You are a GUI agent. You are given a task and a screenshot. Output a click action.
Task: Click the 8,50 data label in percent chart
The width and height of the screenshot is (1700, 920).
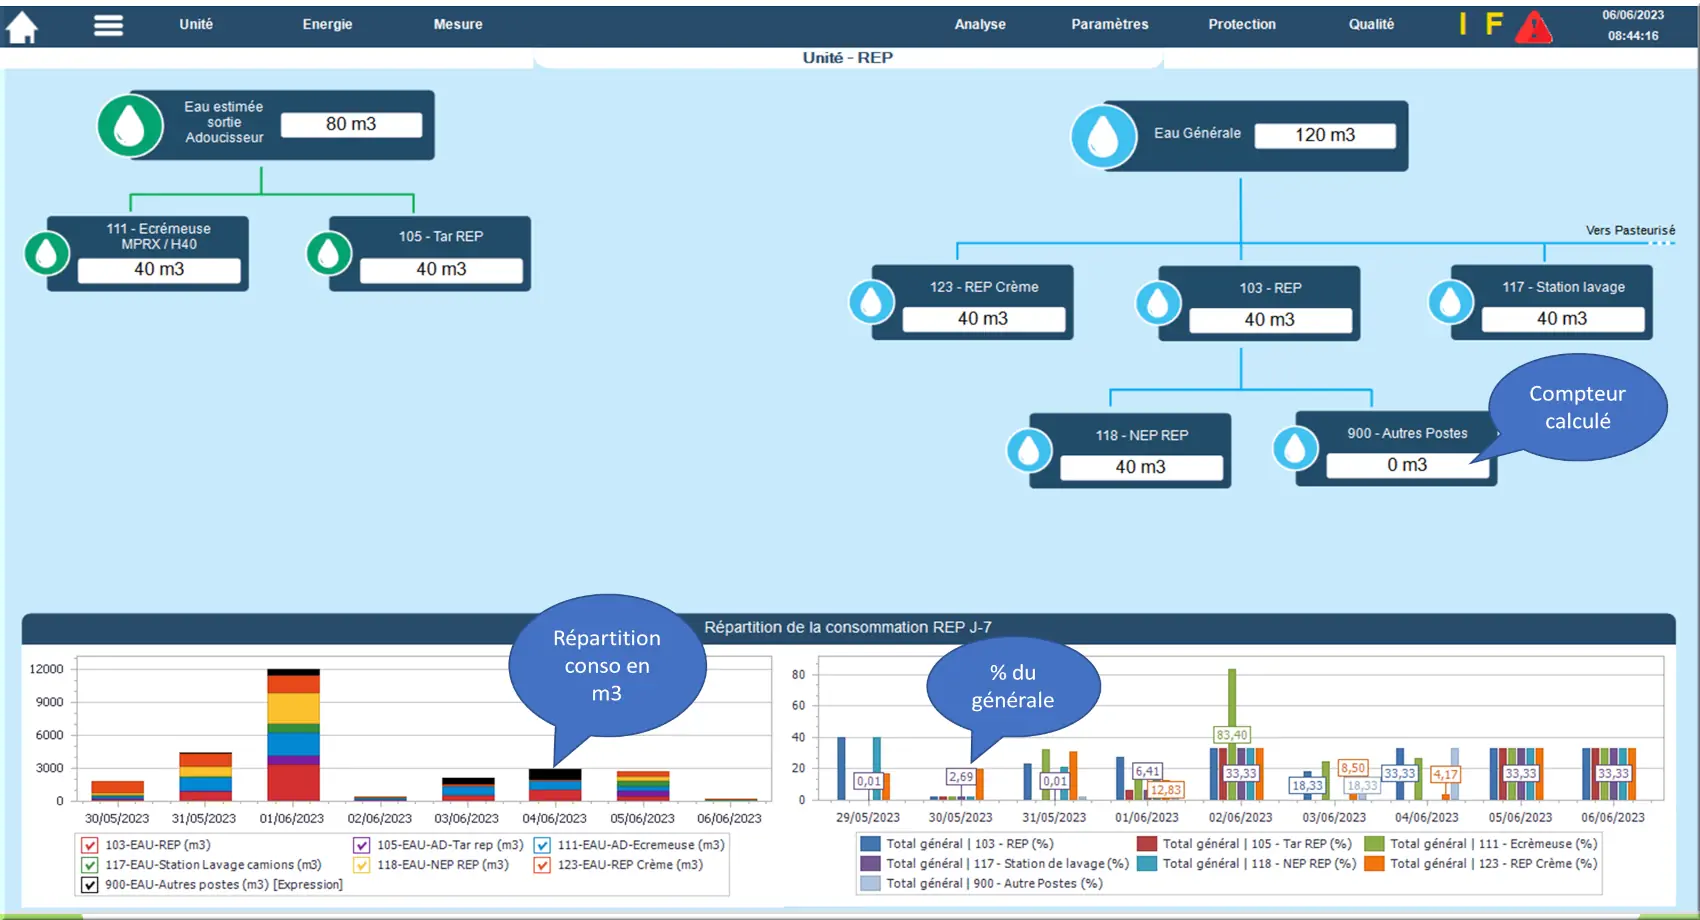(x=1353, y=768)
